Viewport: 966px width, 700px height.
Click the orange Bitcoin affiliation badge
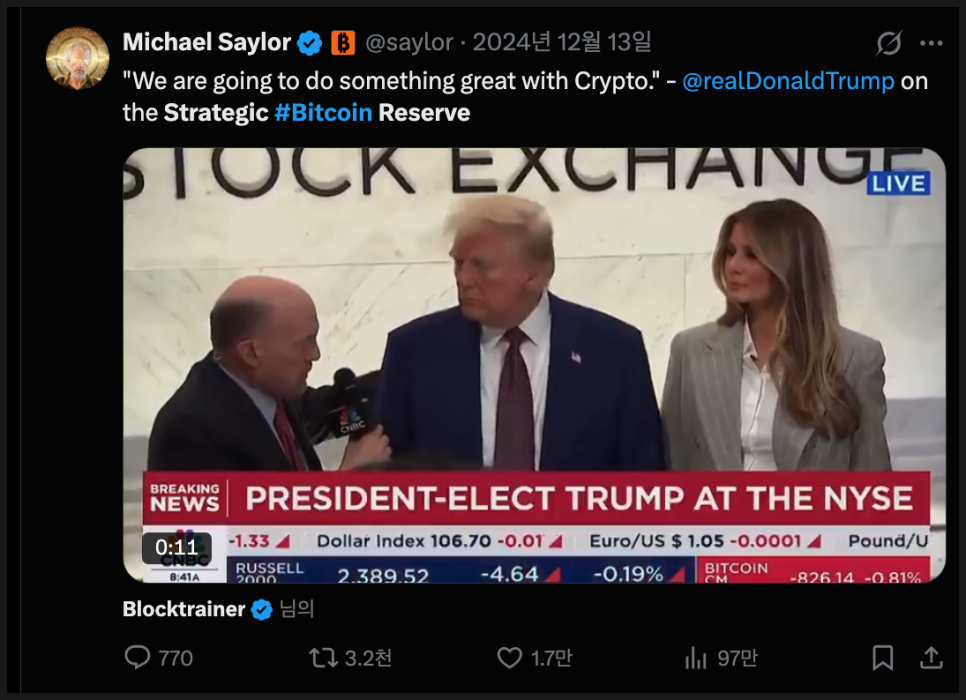[343, 43]
